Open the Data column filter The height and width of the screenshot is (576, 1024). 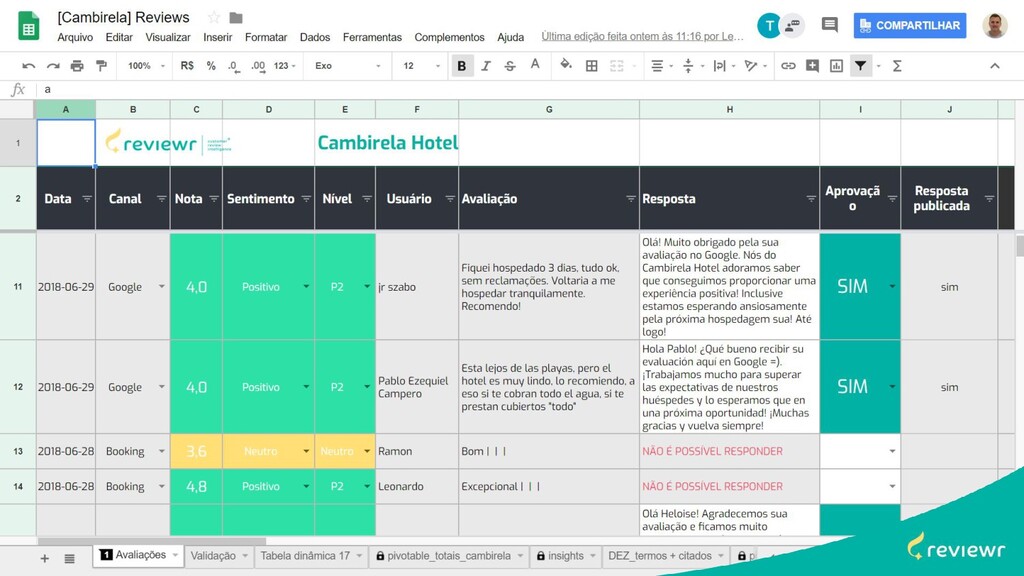coord(87,199)
